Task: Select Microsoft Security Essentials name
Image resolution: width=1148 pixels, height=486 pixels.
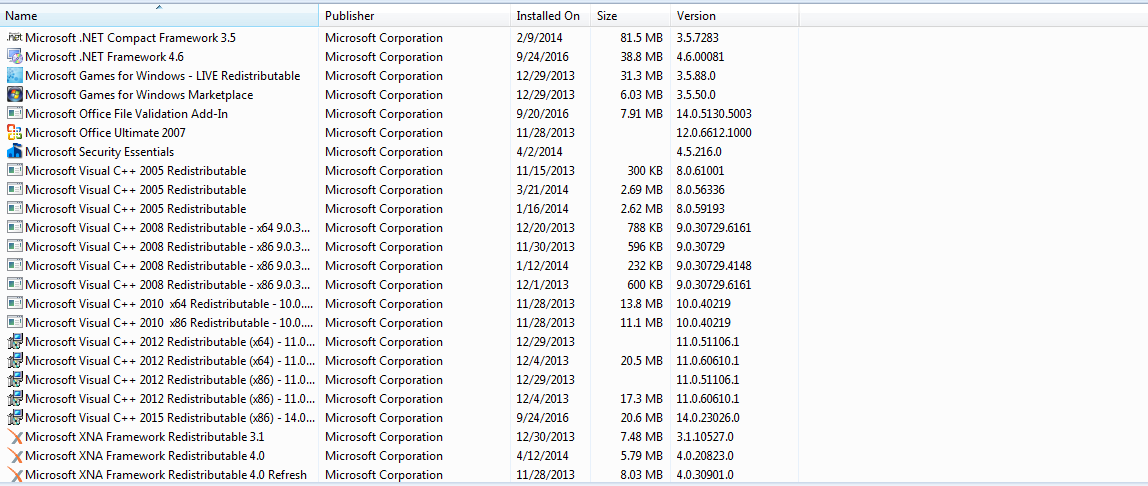Action: click(100, 152)
